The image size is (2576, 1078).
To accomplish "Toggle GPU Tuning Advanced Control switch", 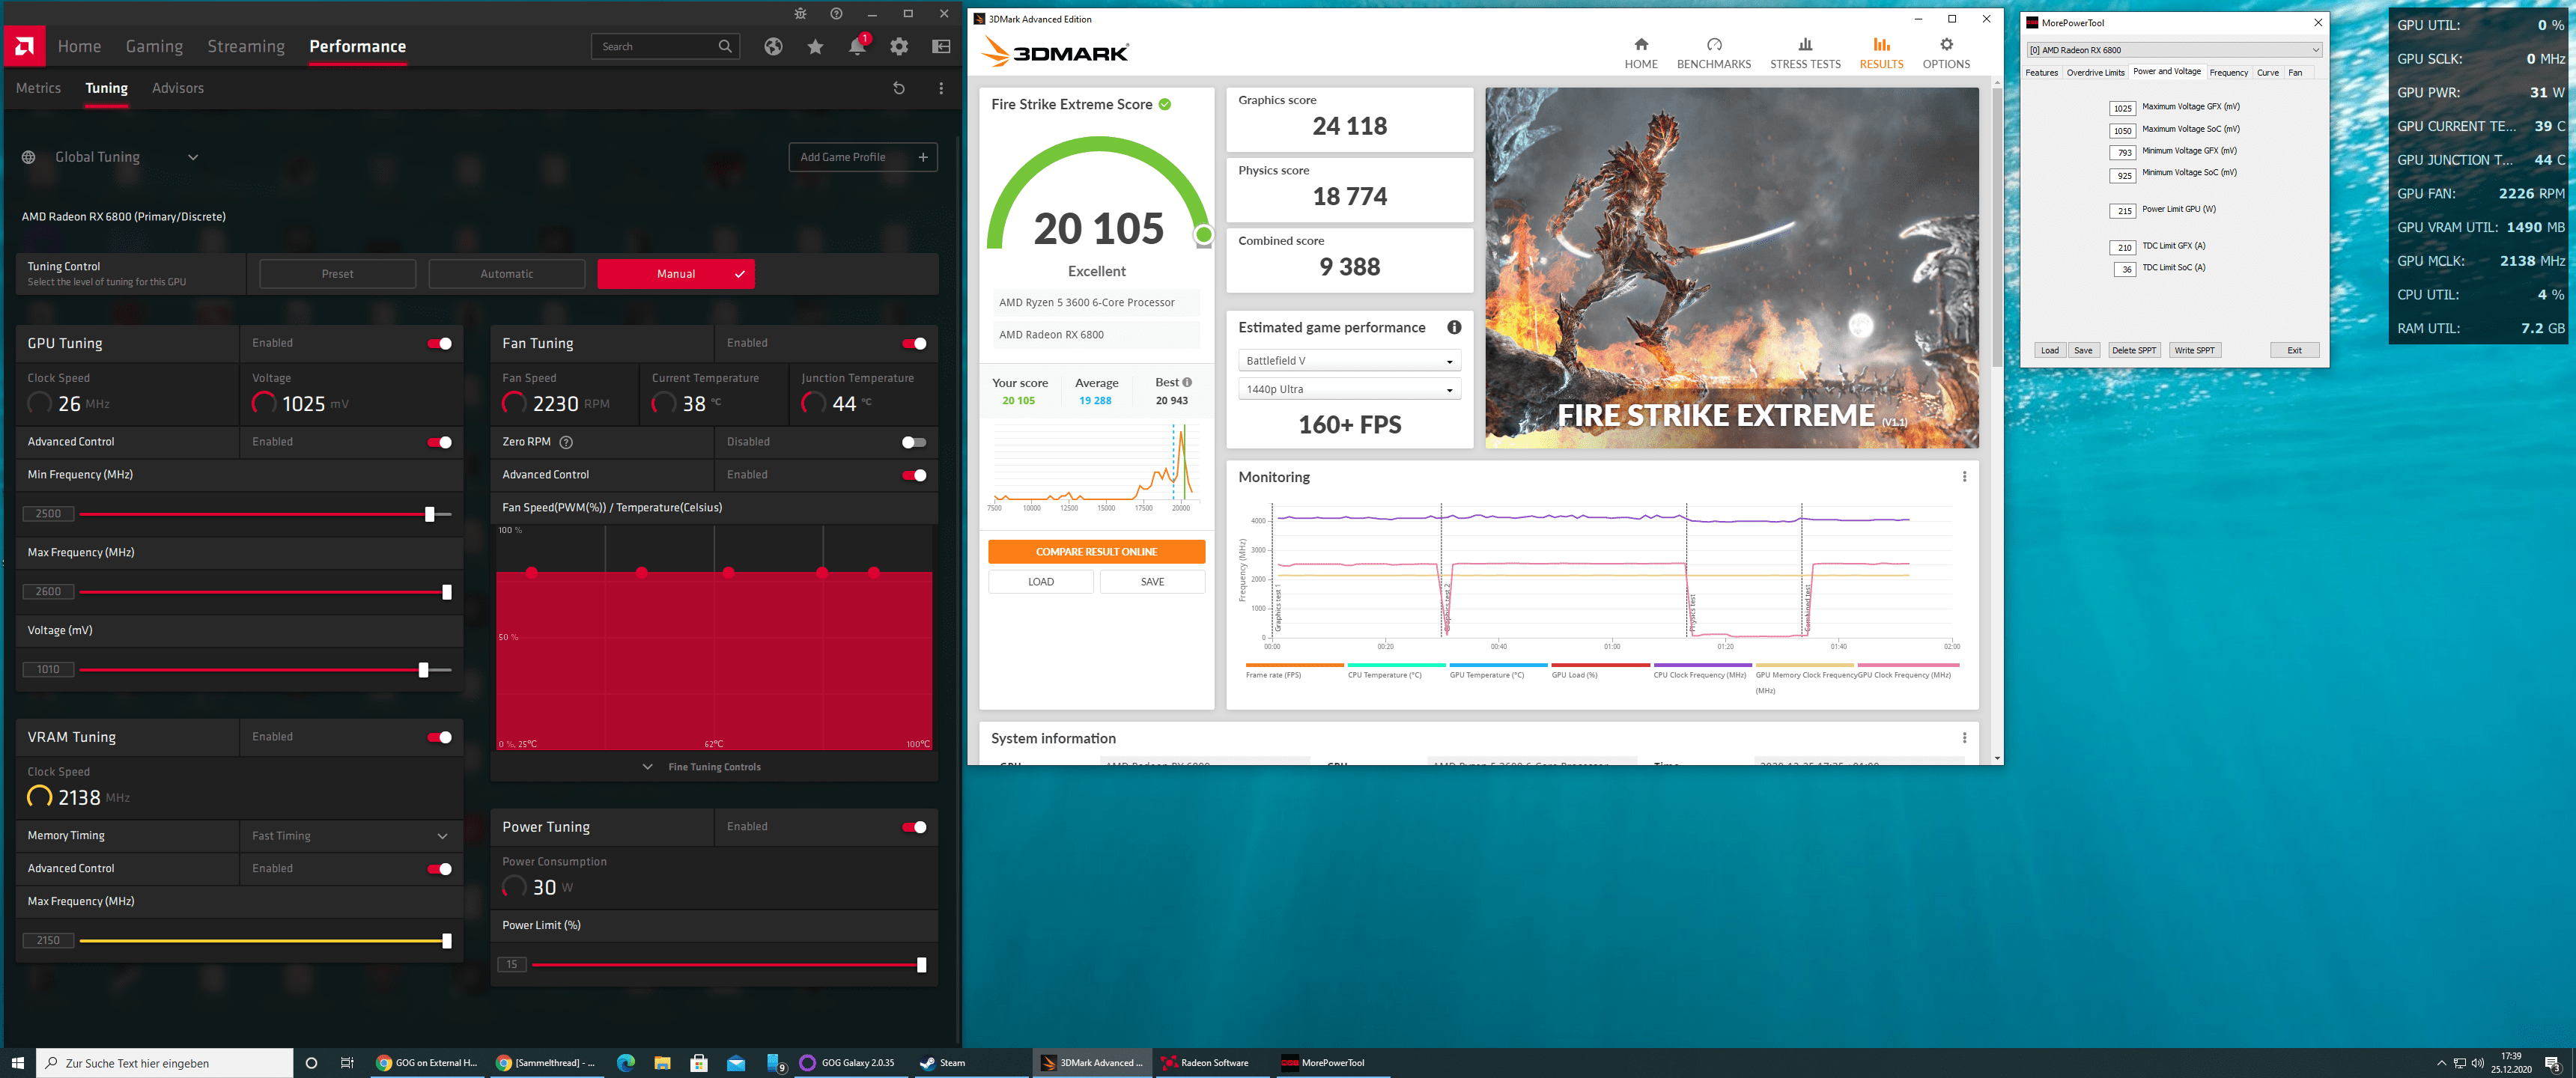I will click(x=439, y=442).
